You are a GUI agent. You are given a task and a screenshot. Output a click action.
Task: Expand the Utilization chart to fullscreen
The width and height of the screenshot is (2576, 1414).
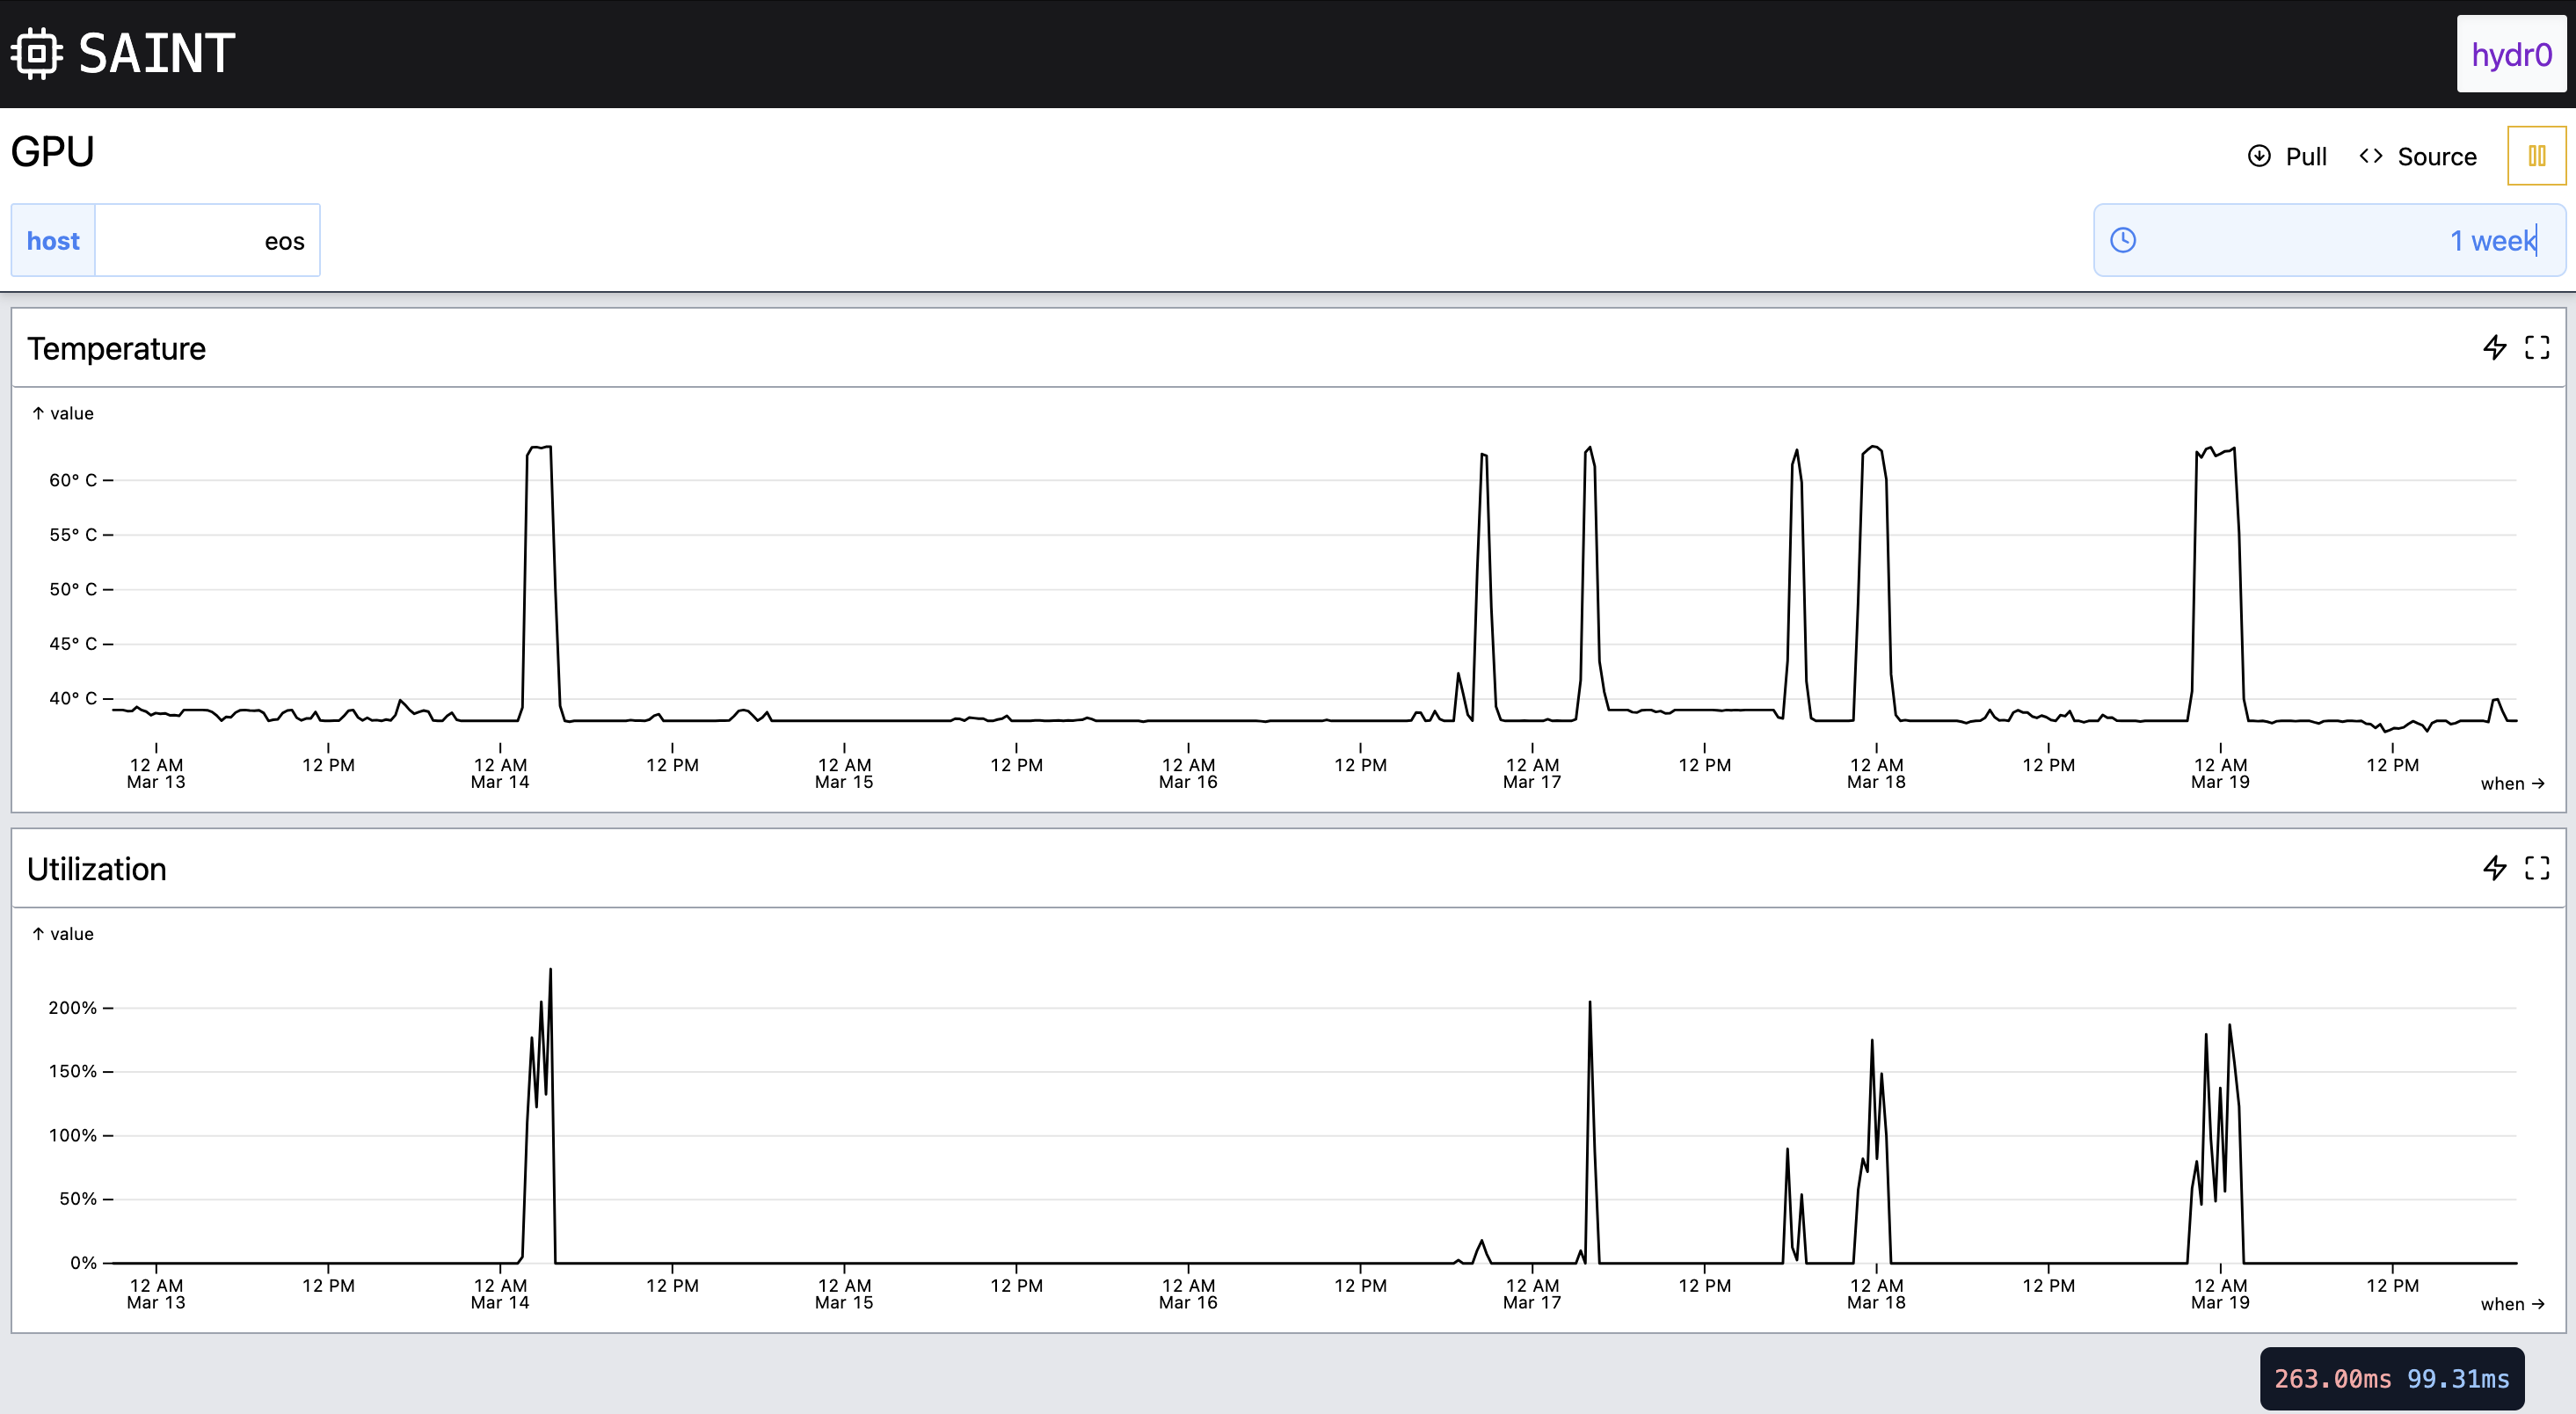2537,868
